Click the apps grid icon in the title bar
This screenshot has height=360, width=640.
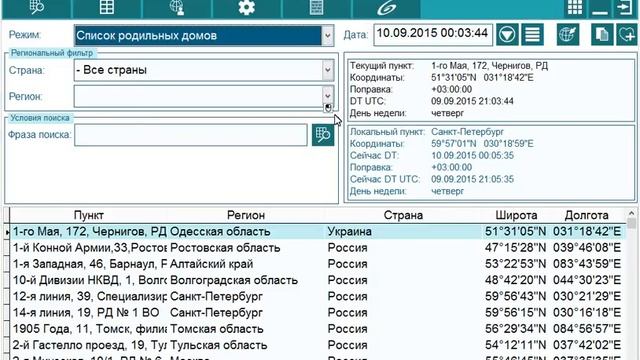click(x=575, y=8)
